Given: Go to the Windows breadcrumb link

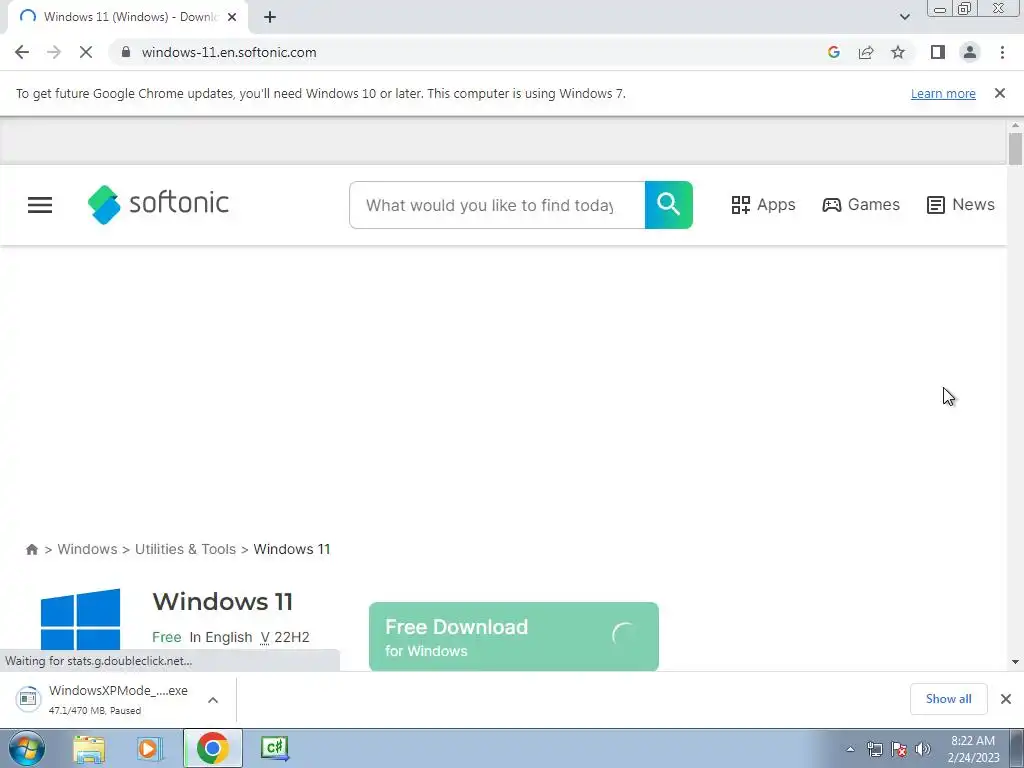Looking at the screenshot, I should click(88, 549).
